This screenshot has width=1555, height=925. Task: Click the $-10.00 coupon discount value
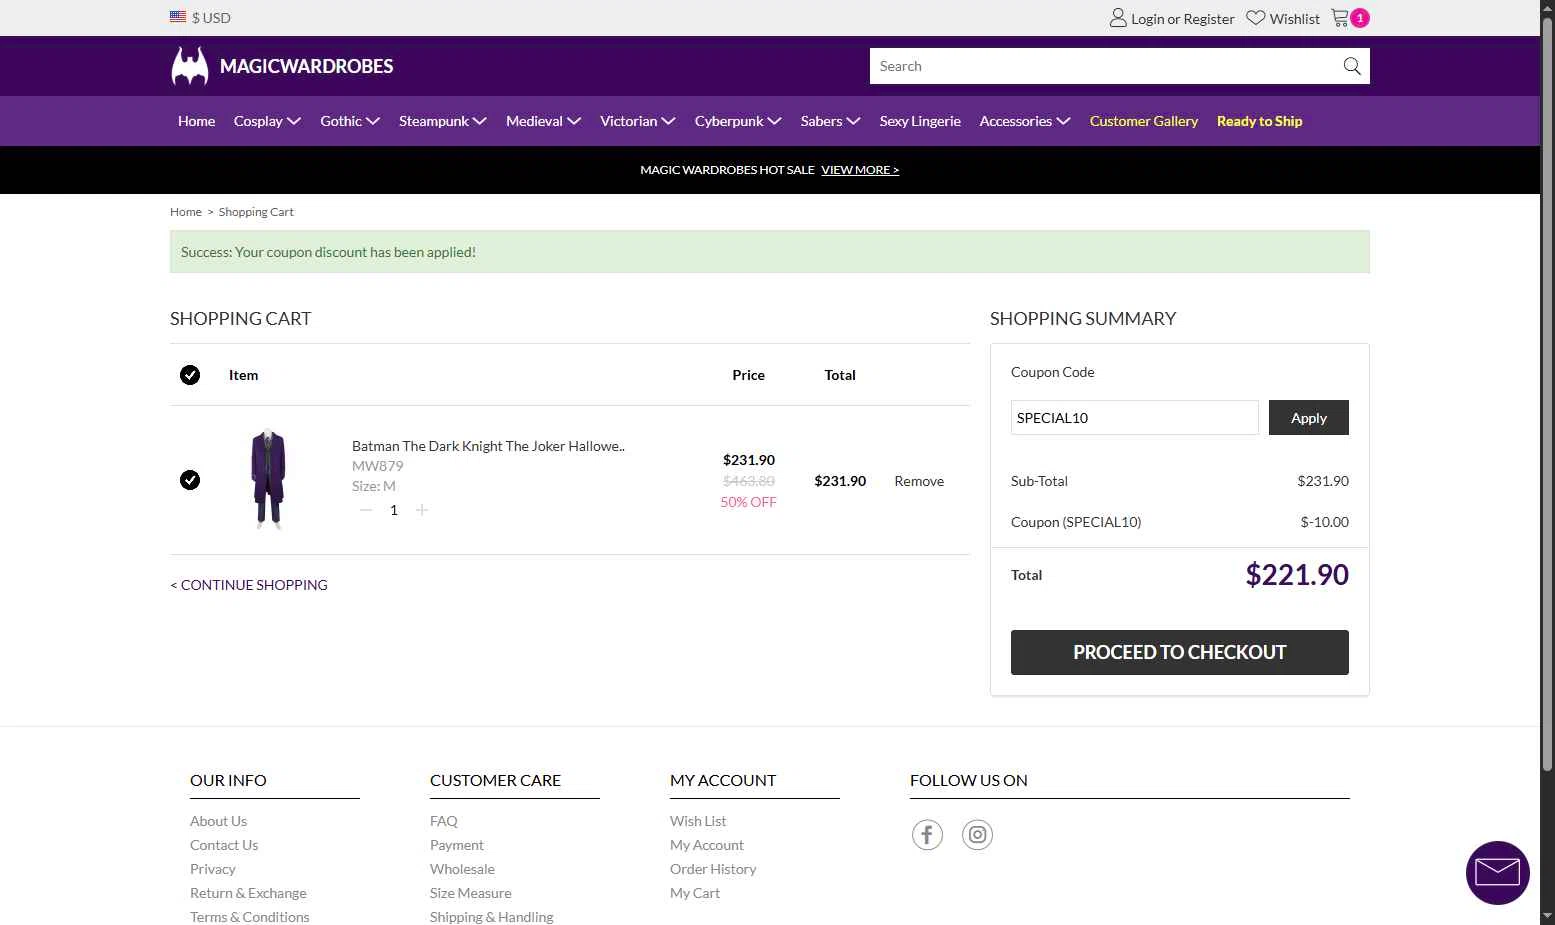pos(1325,522)
